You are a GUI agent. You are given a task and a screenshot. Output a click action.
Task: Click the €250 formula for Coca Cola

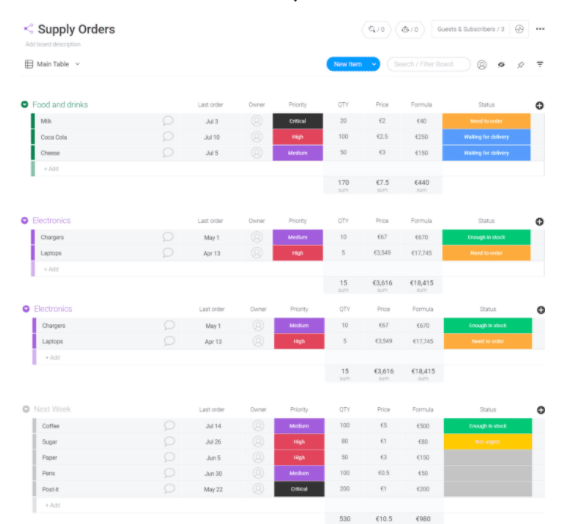(421, 137)
